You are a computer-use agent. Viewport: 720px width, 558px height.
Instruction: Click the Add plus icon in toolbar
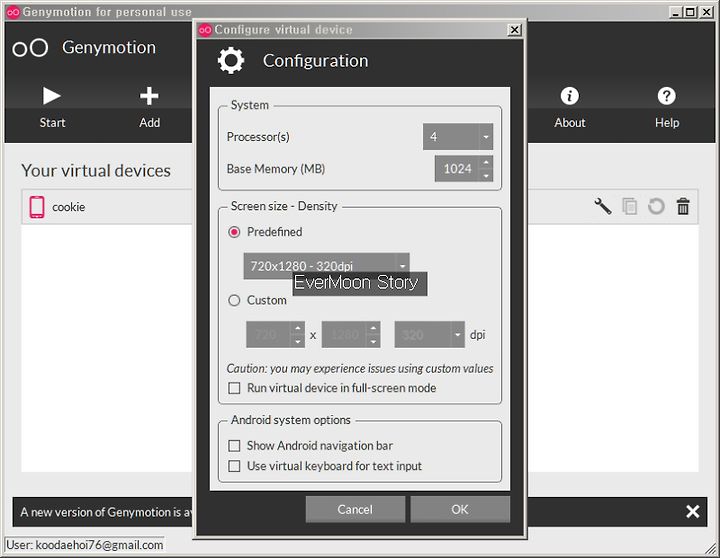tap(149, 96)
